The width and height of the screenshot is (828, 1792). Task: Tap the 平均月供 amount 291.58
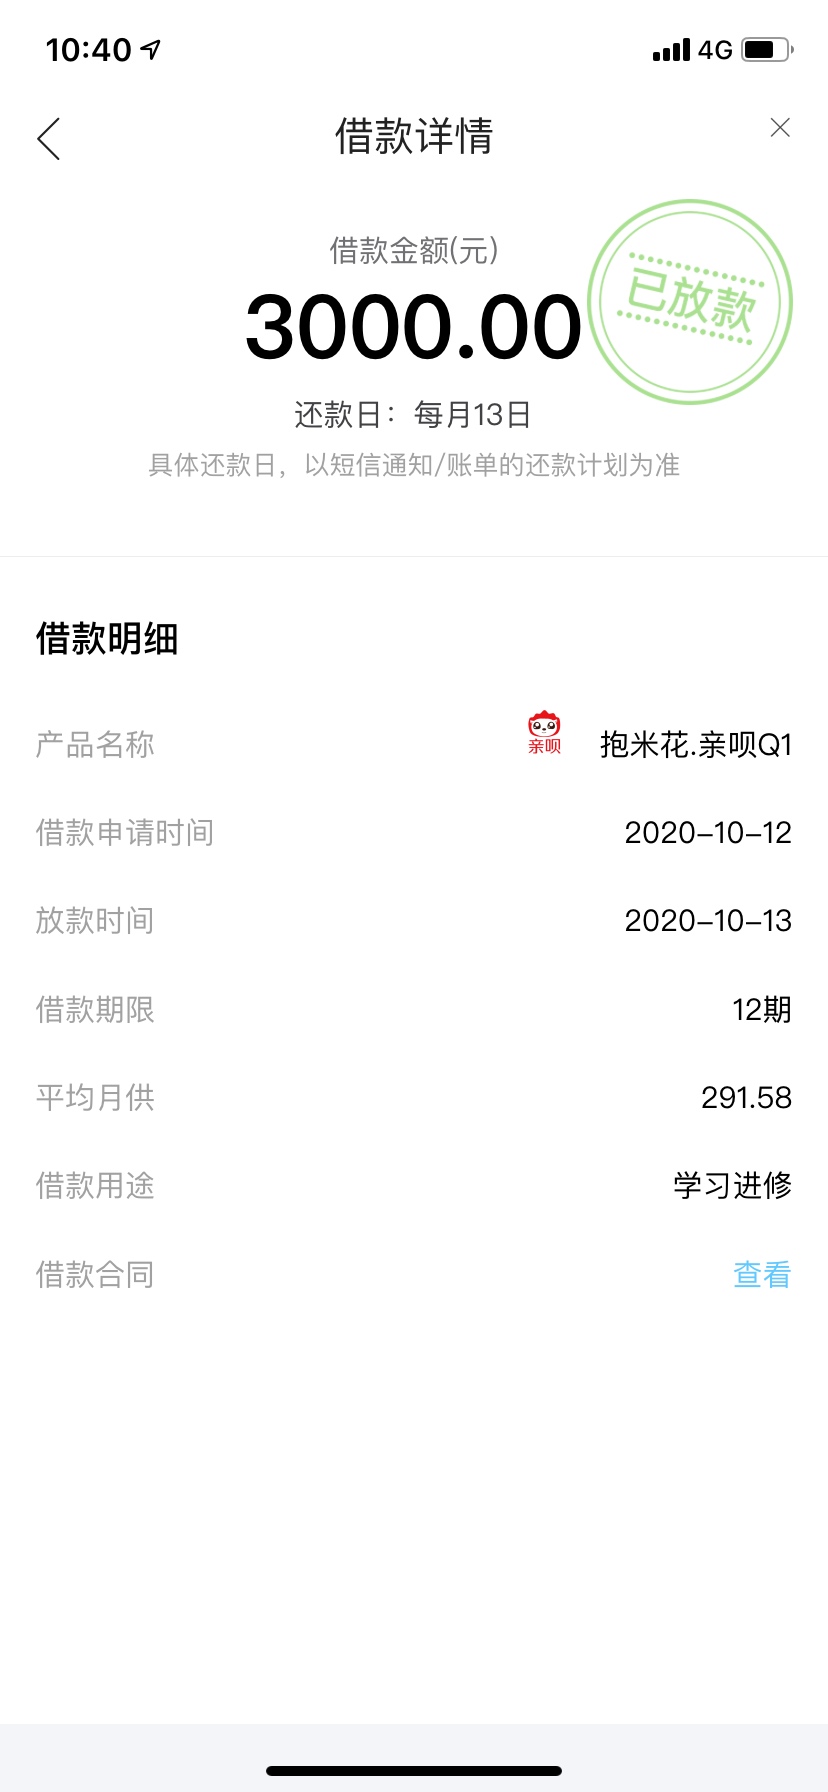click(x=746, y=1098)
